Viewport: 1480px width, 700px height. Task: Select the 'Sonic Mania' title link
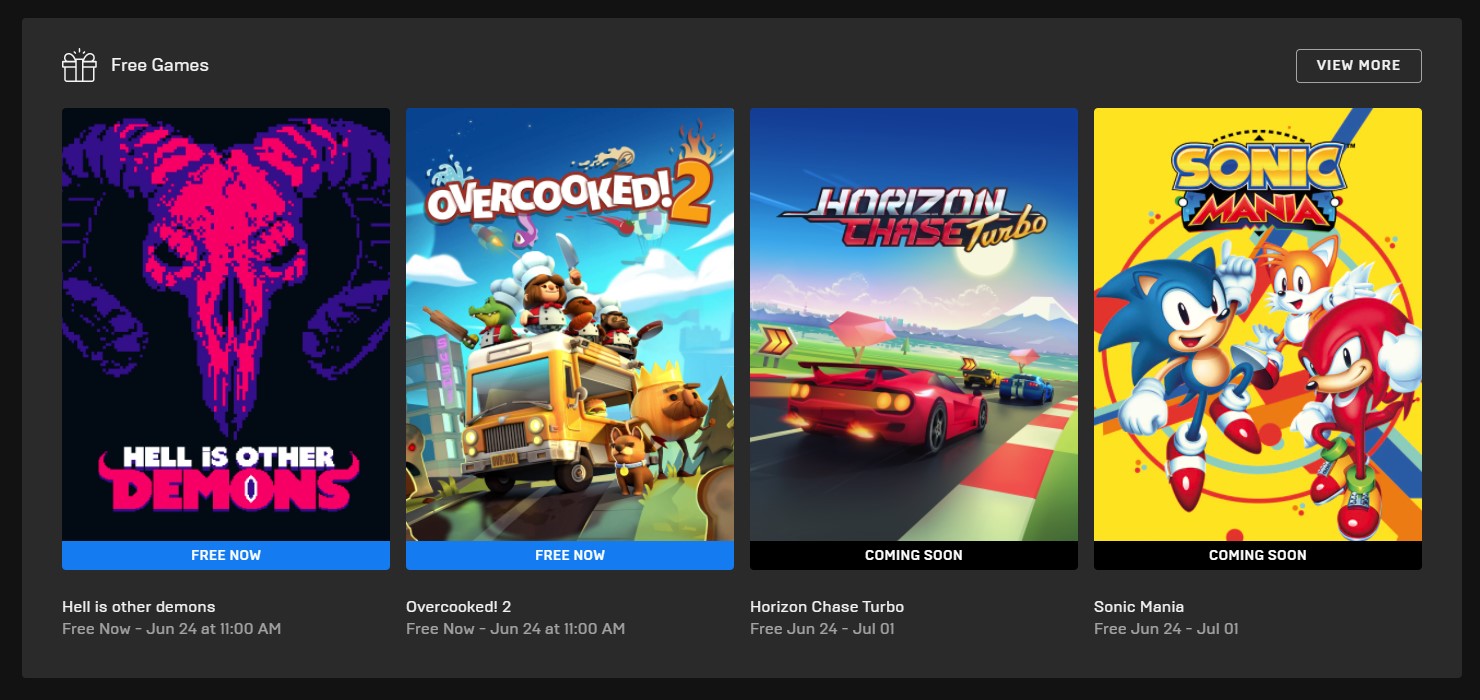[x=1139, y=606]
